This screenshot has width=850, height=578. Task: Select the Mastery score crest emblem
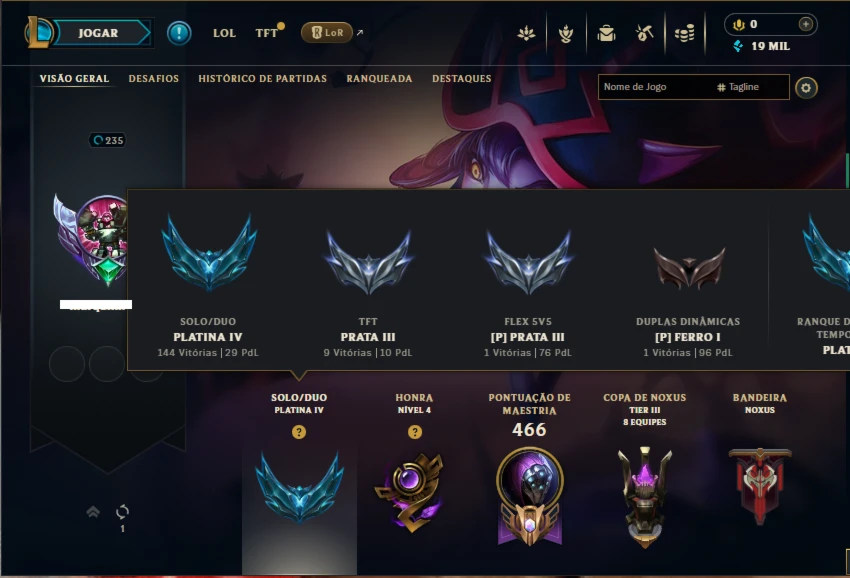coord(530,496)
